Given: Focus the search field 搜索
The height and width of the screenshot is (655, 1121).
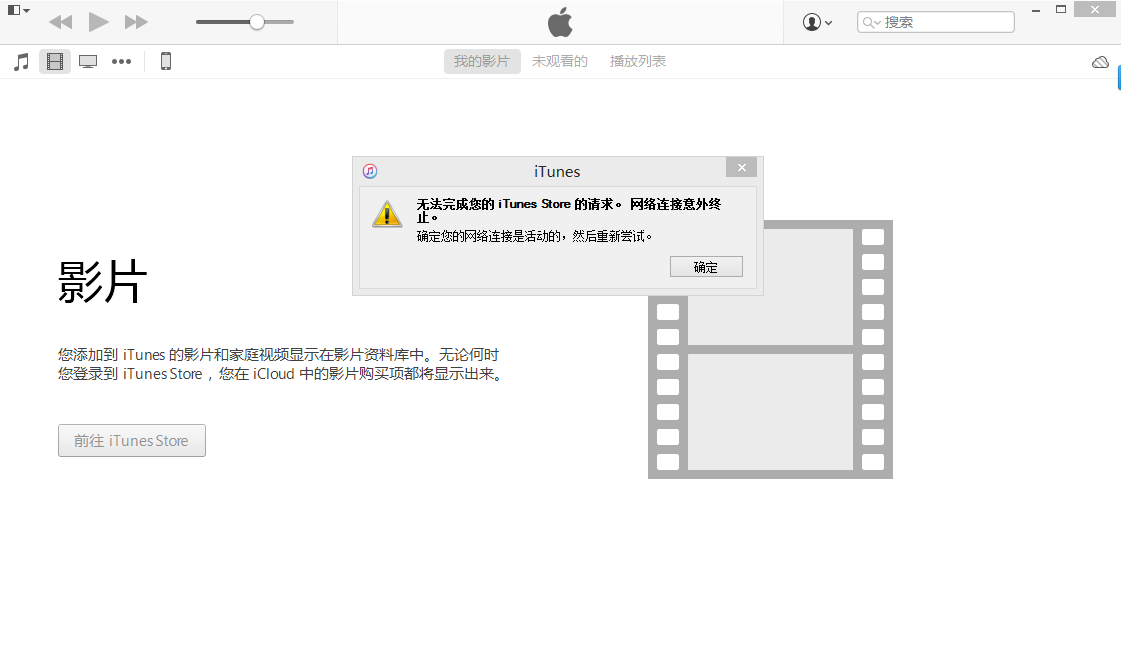Looking at the screenshot, I should [x=936, y=22].
